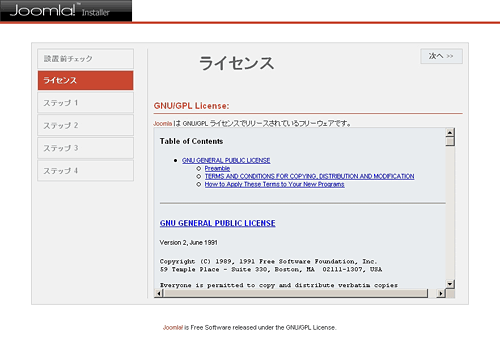Click the horizontal scroll right arrow
Image resolution: width=500 pixels, height=363 pixels.
tap(441, 293)
